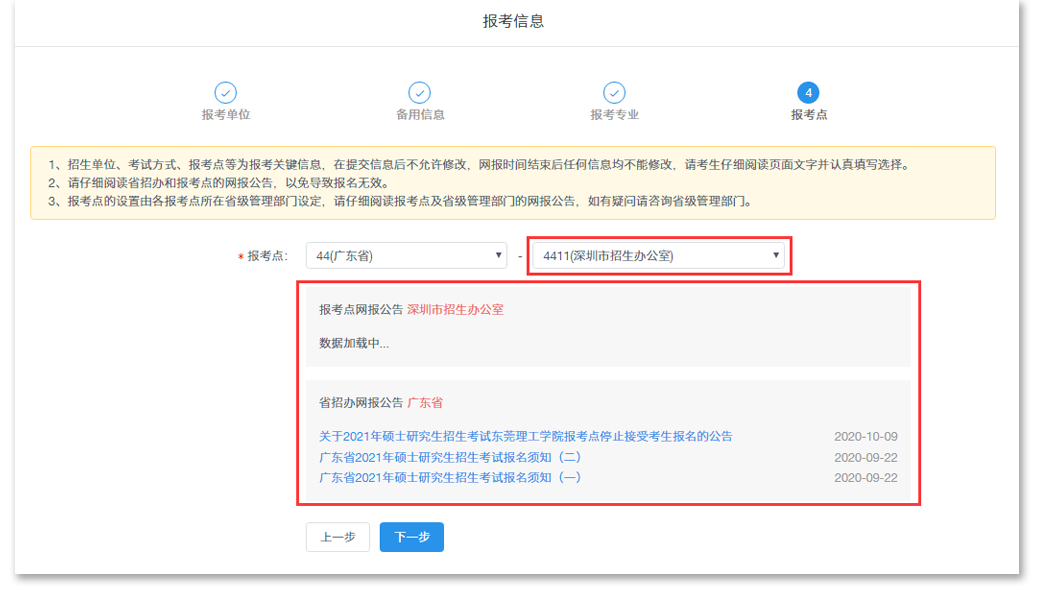Select the blue step 4 报考点 badge
The width and height of the screenshot is (1046, 598).
809,92
